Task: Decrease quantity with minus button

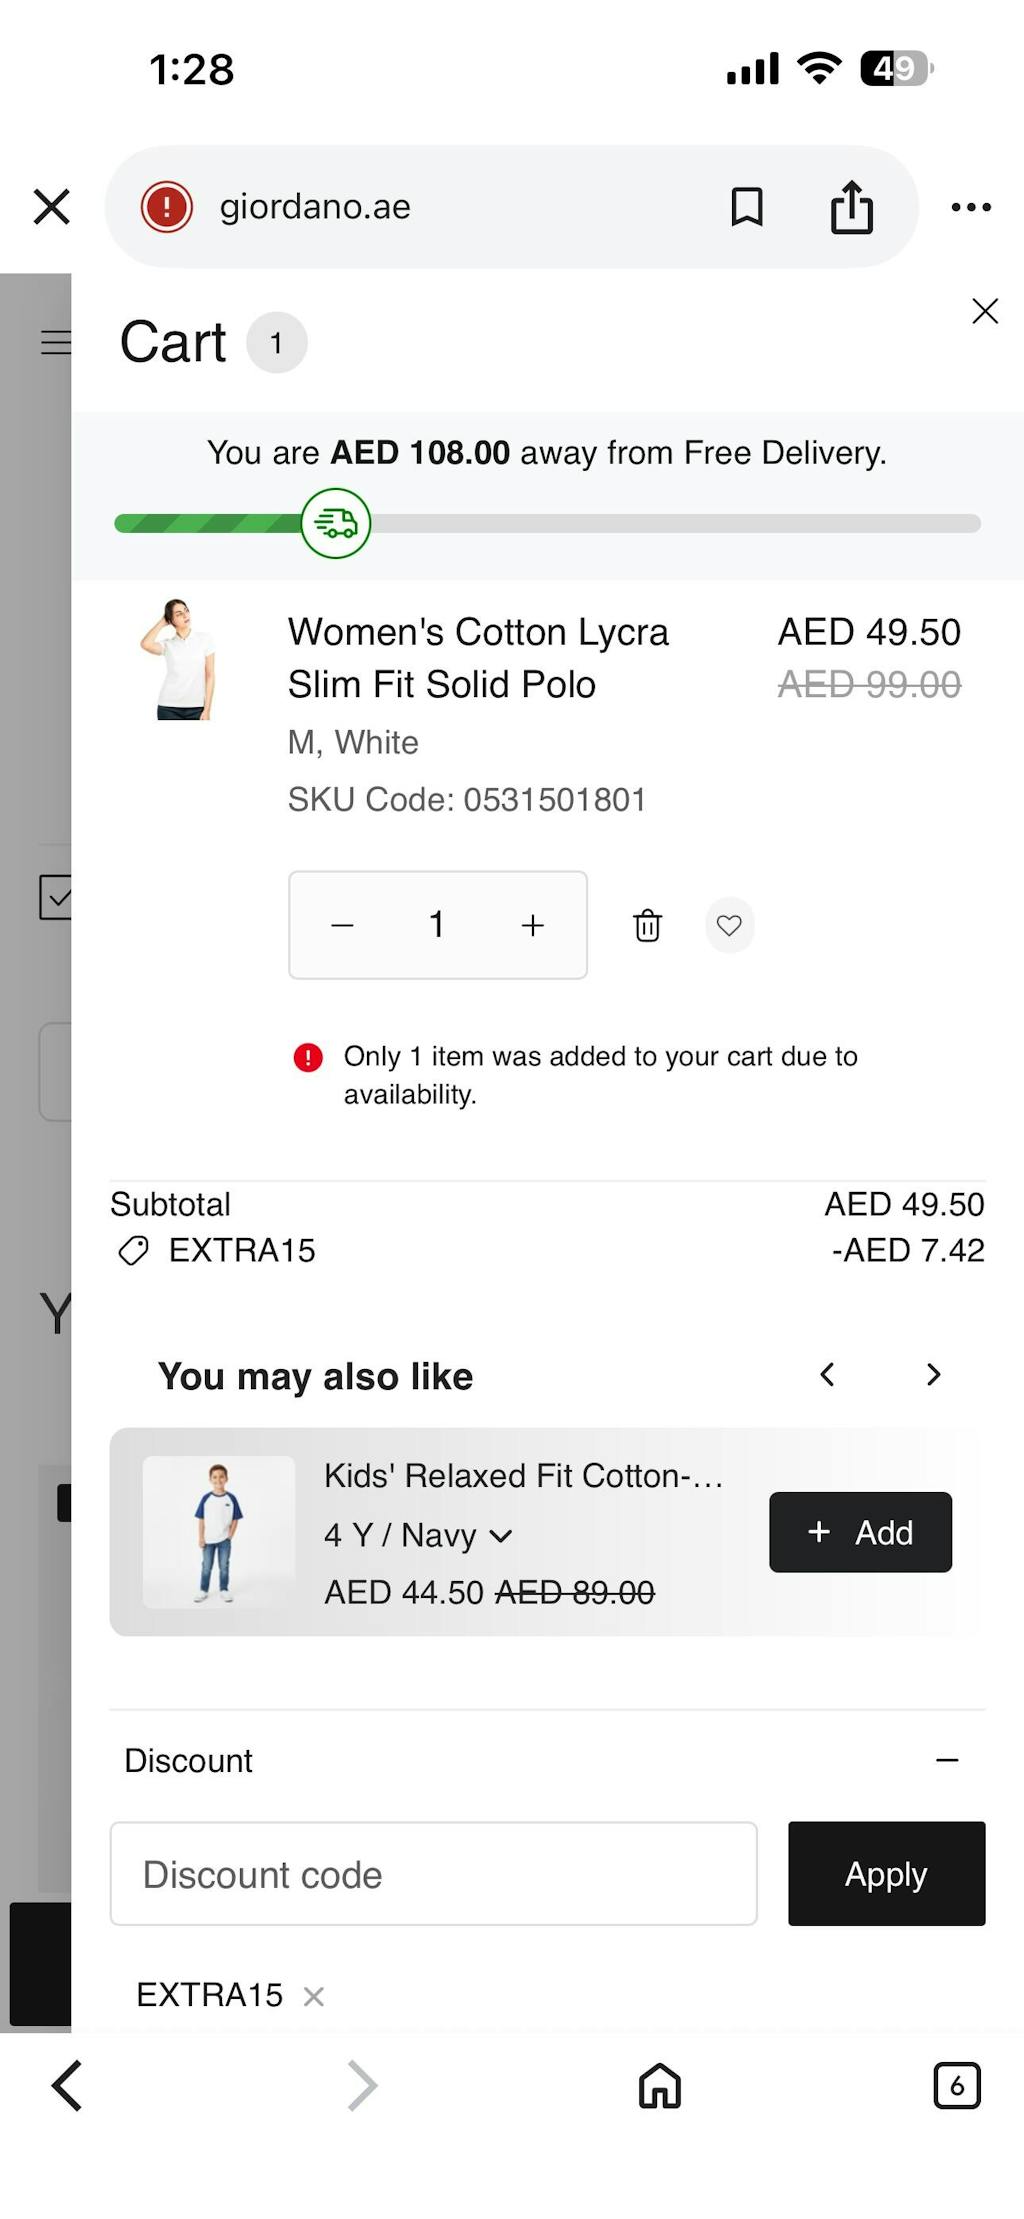Action: 342,925
